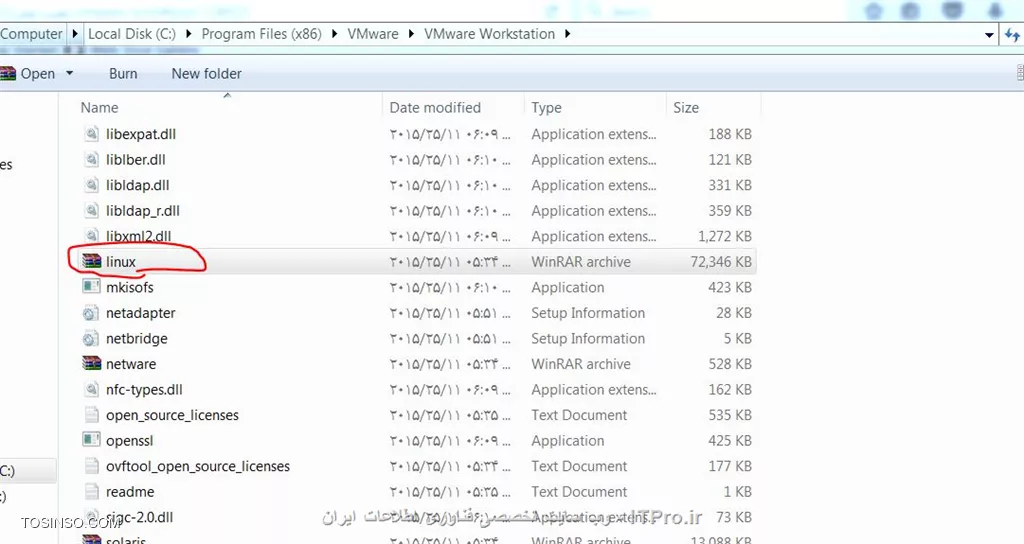Go to VMware folder breadcrumb

[x=373, y=34]
